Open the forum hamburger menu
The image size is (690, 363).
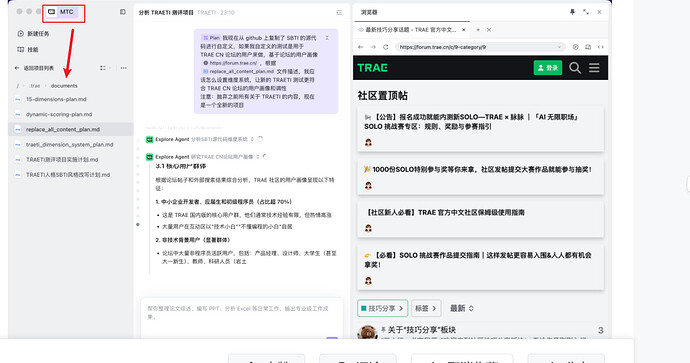594,68
